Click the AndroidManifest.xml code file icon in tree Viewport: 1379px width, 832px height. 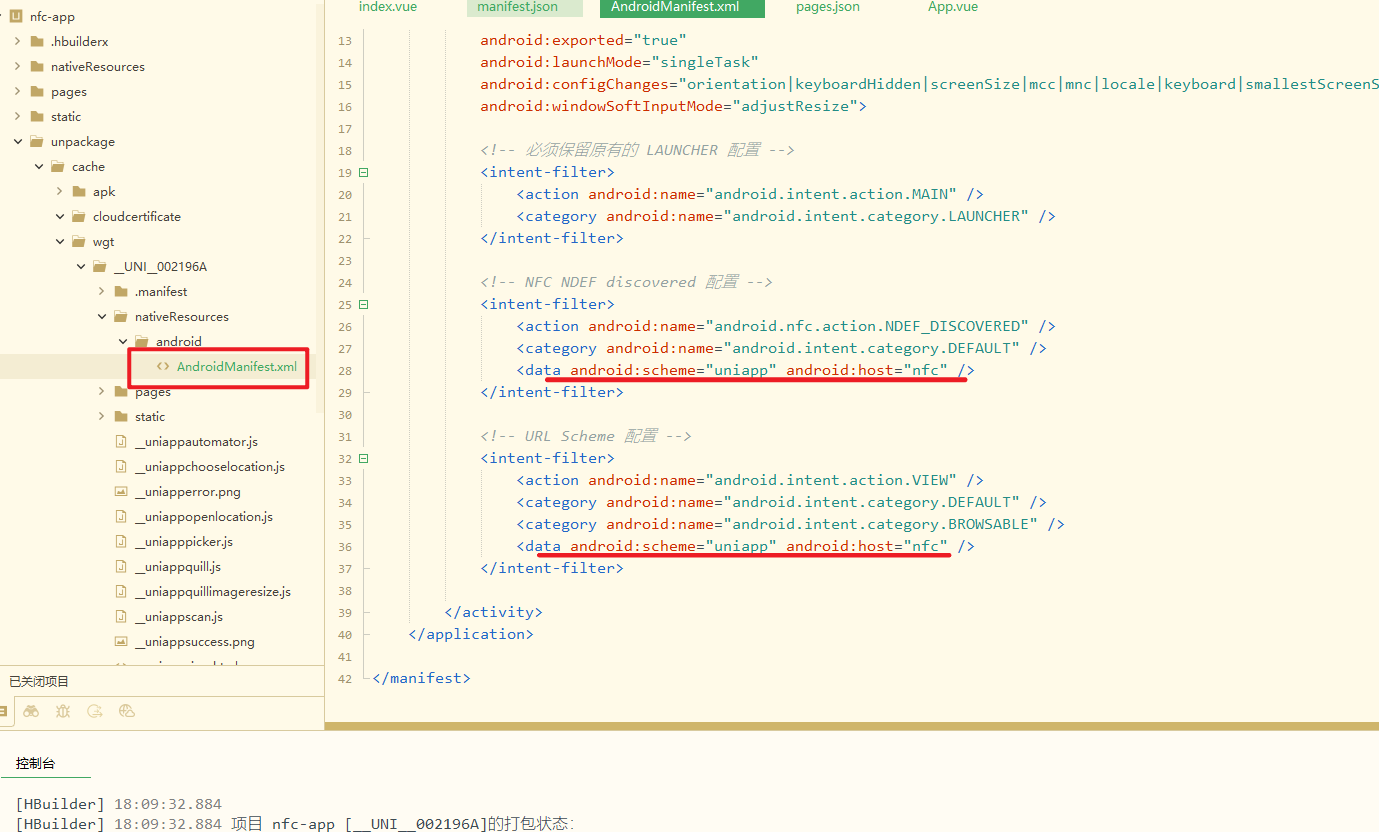[x=163, y=367]
